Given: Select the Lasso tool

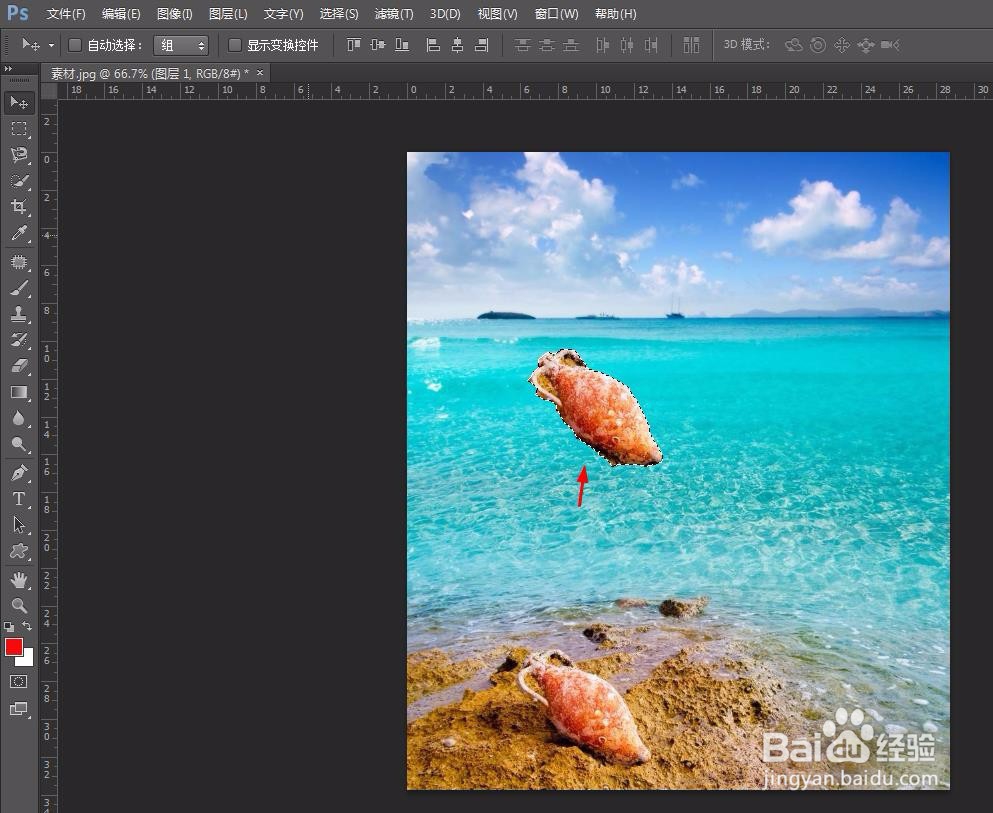Looking at the screenshot, I should [x=19, y=155].
